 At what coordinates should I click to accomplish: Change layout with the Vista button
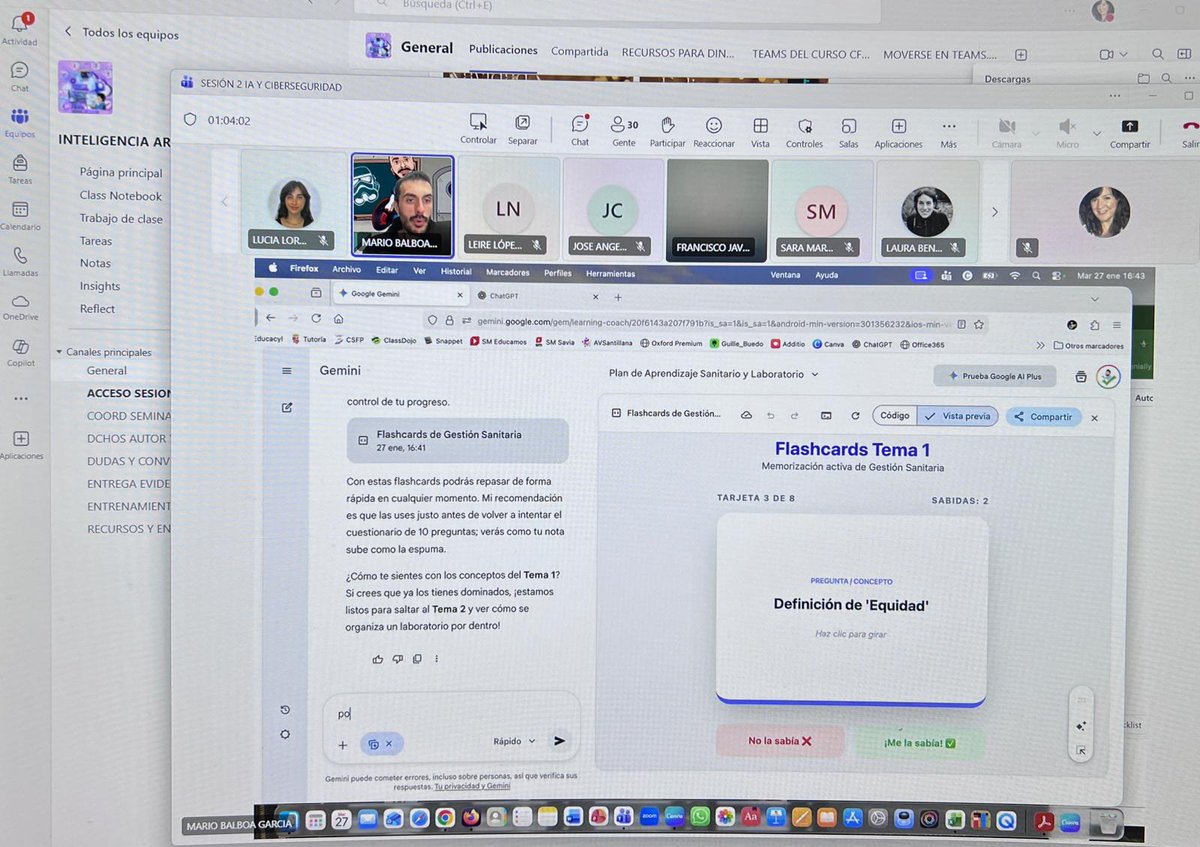[760, 131]
